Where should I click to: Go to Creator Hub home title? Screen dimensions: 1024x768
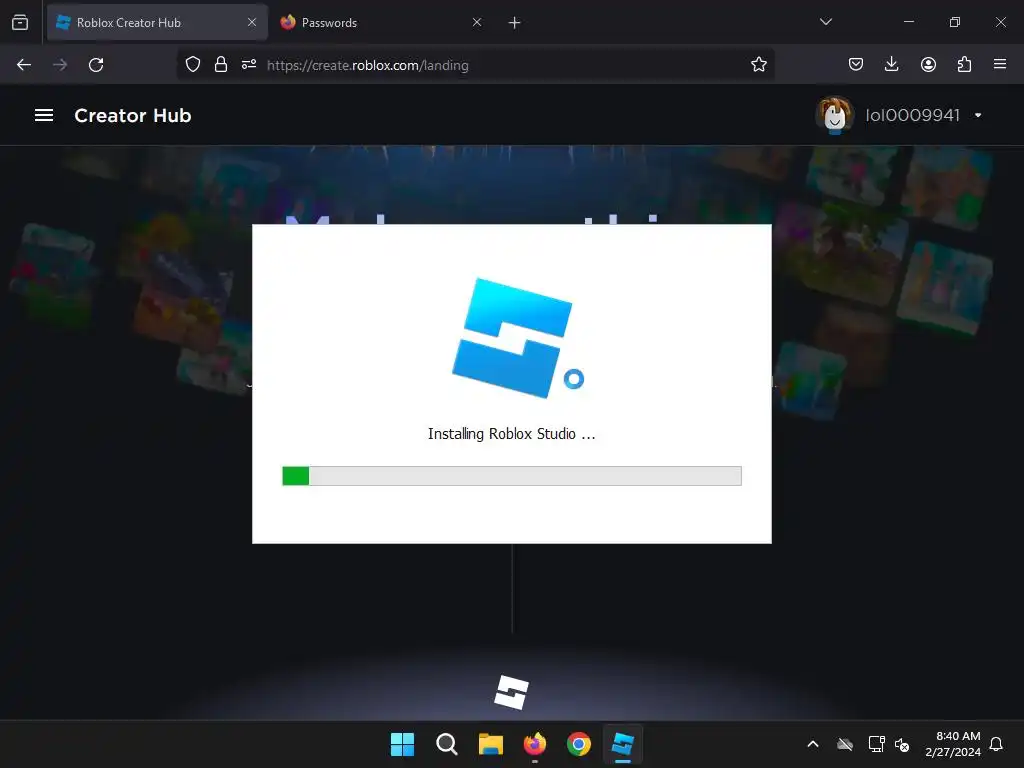coord(133,116)
